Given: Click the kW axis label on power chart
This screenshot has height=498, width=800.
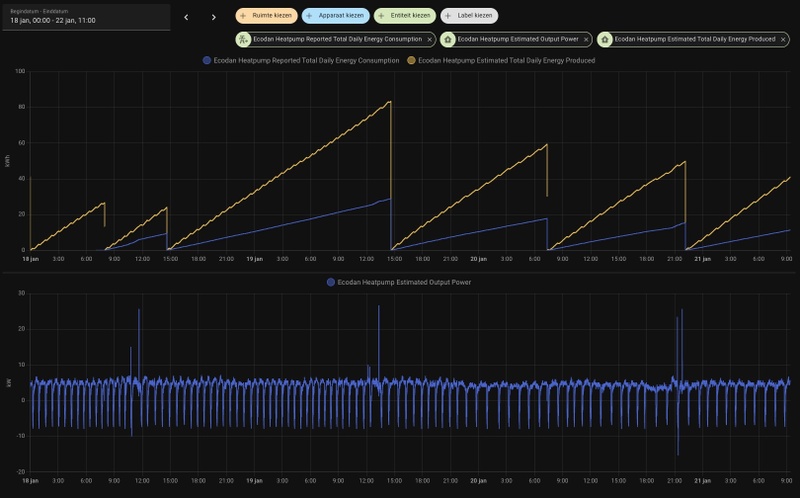Looking at the screenshot, I should (7, 383).
